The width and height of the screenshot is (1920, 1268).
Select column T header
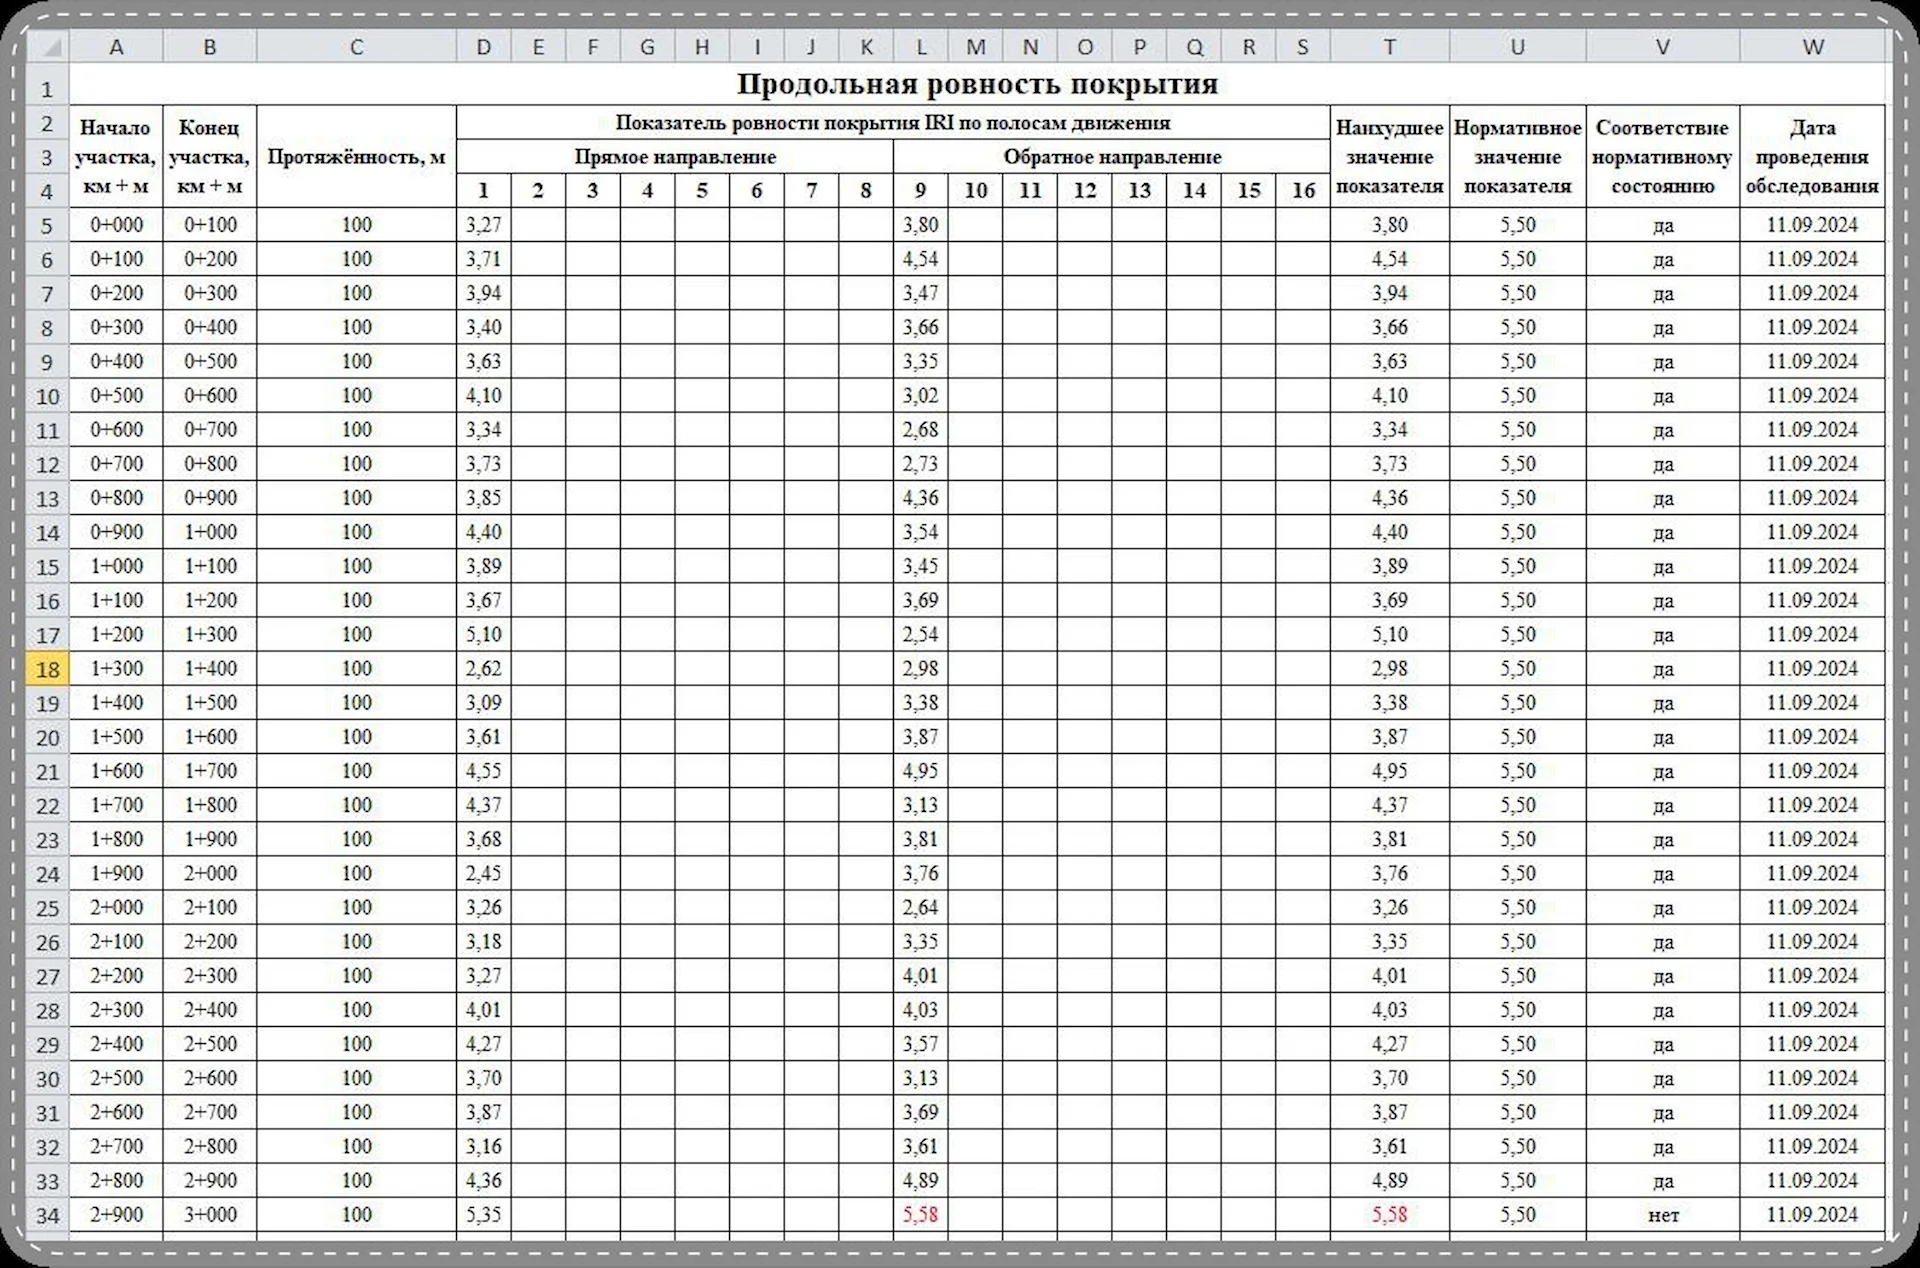1389,47
